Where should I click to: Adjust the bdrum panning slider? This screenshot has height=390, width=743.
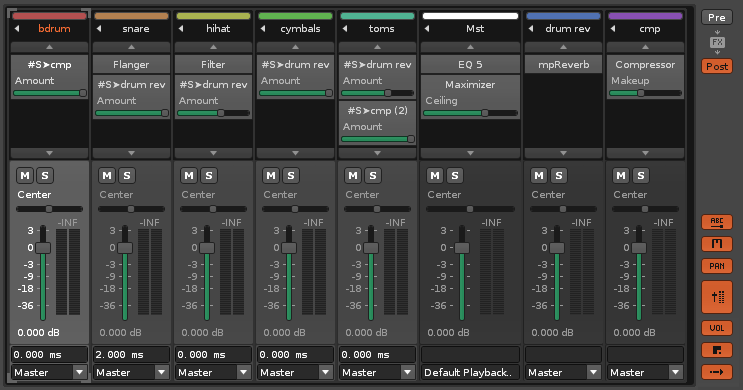coord(49,209)
